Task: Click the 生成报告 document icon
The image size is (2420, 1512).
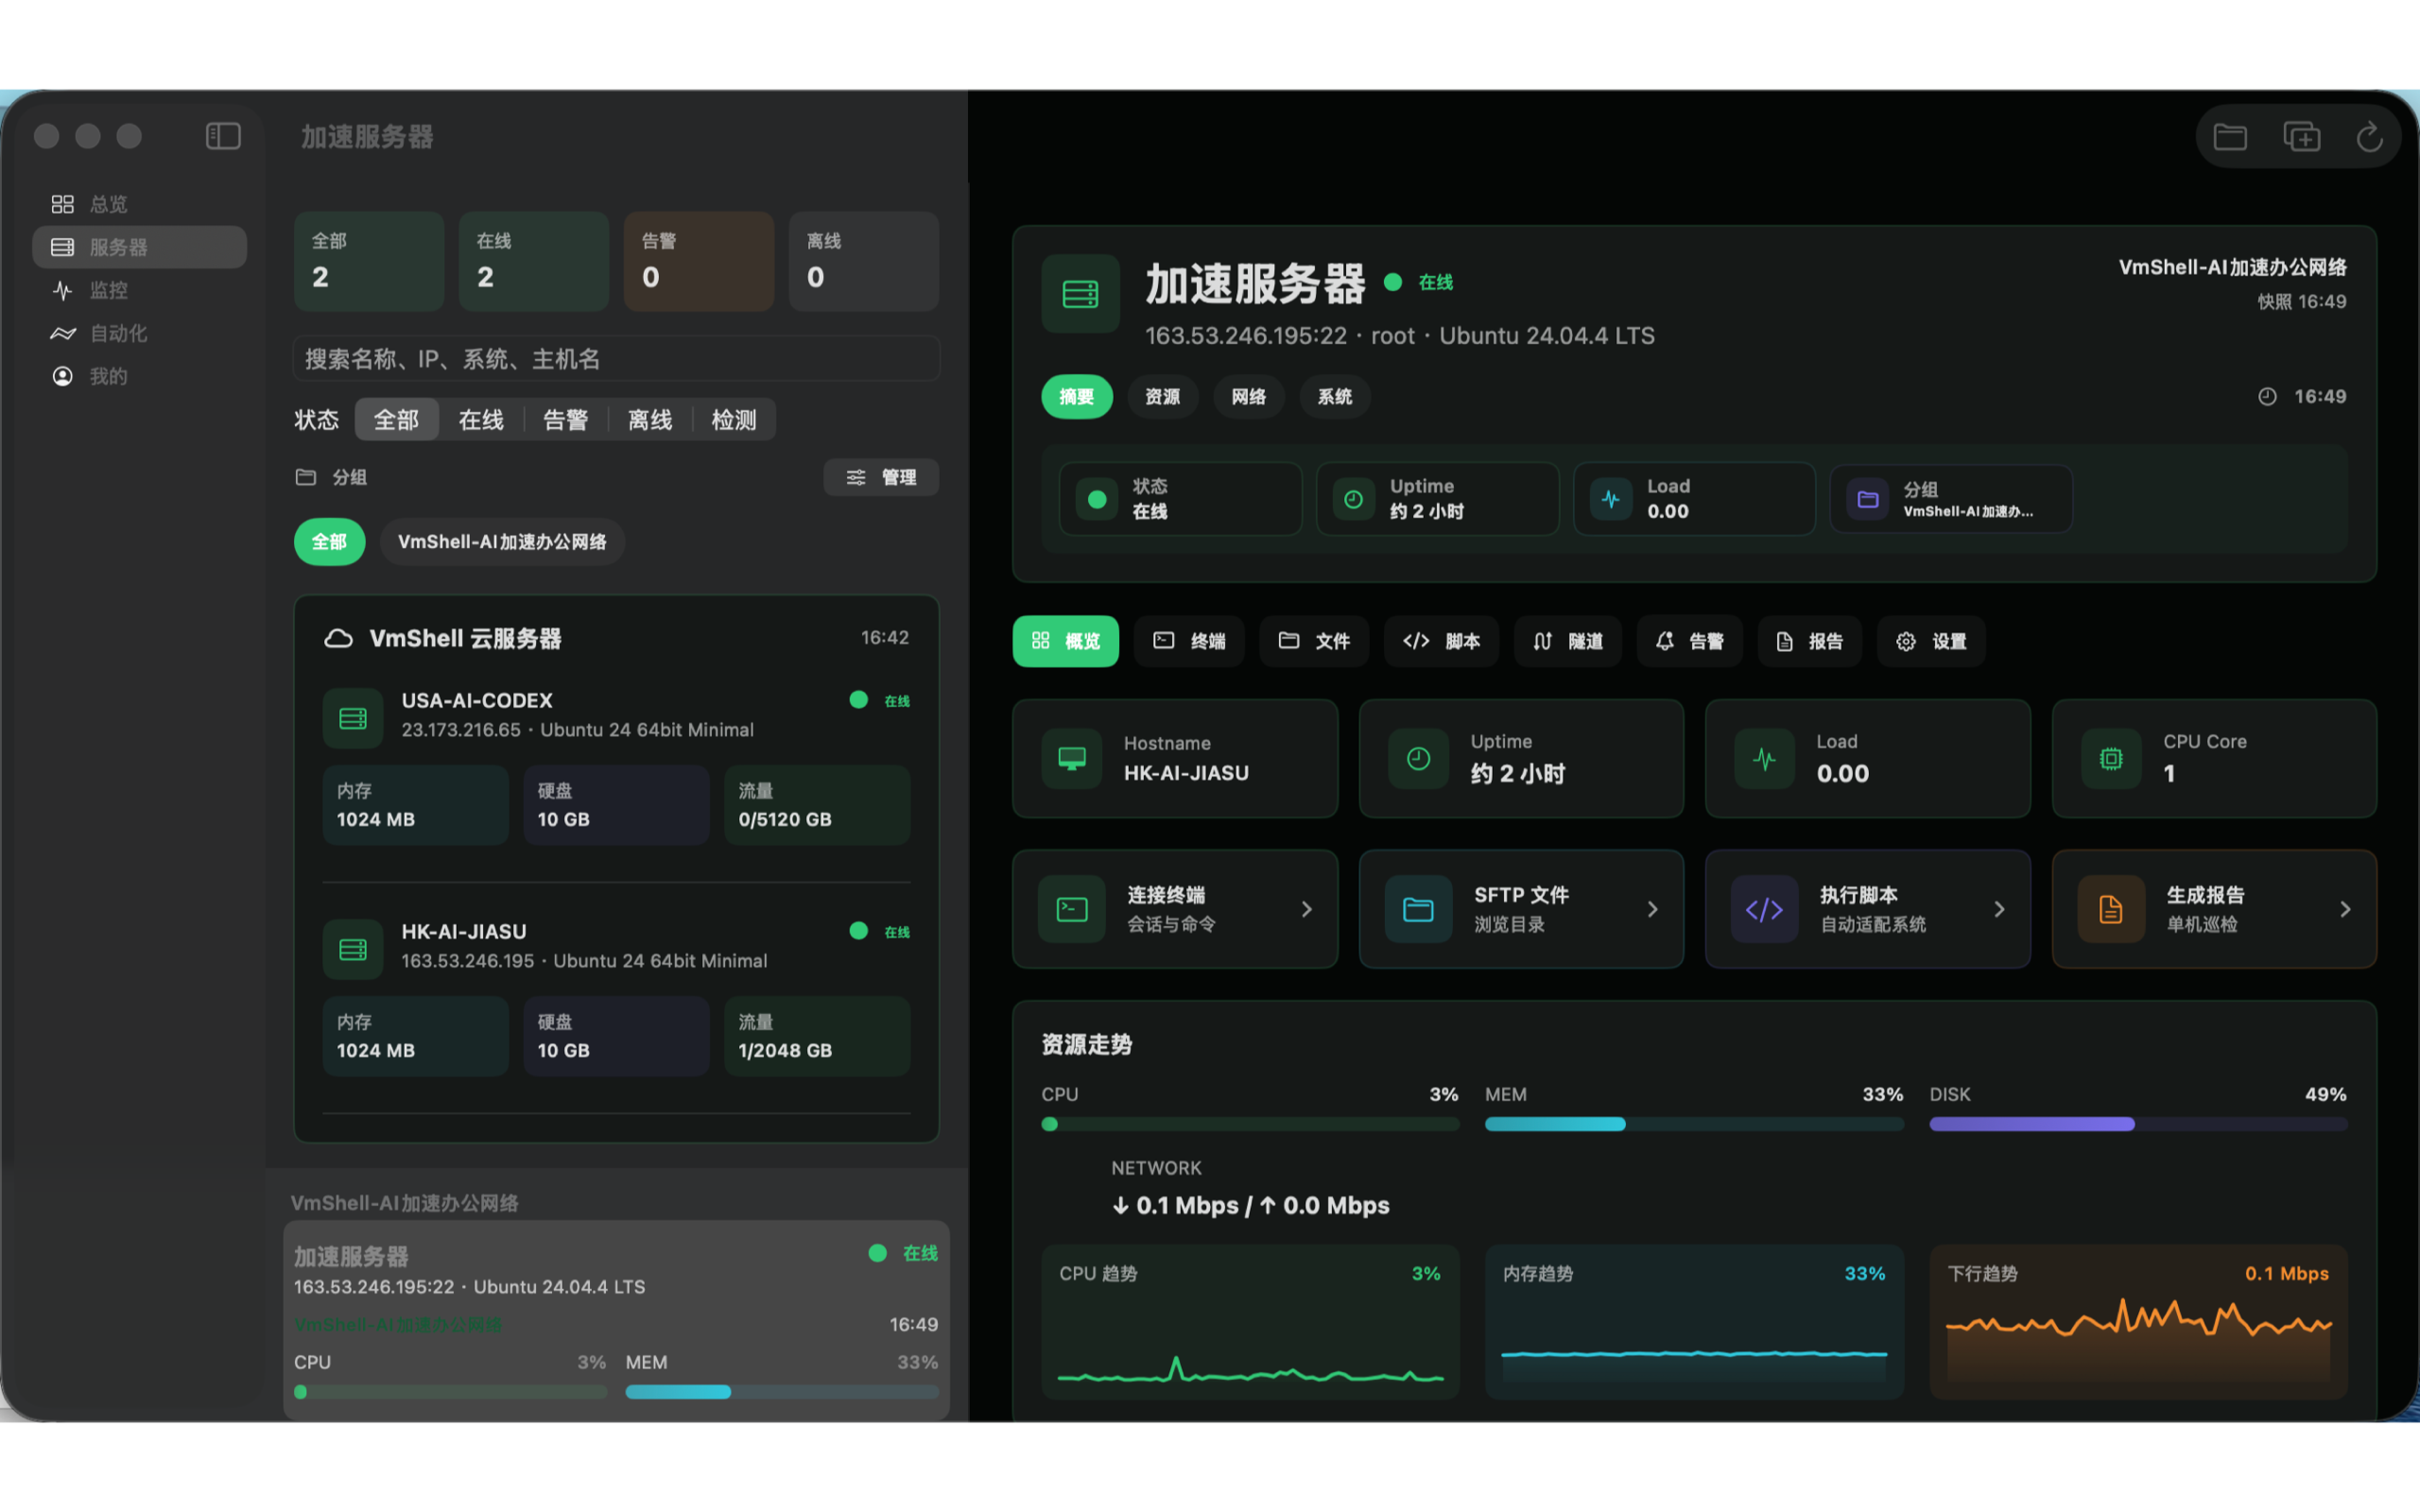Action: 2111,909
